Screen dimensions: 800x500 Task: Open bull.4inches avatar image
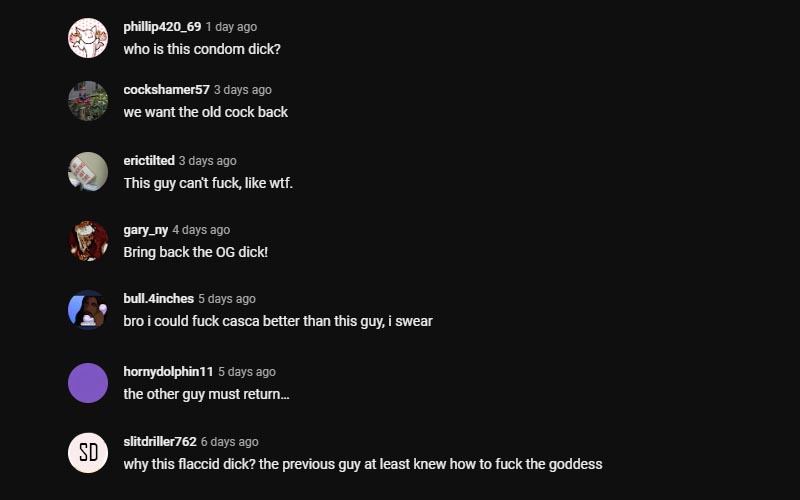[x=88, y=310]
